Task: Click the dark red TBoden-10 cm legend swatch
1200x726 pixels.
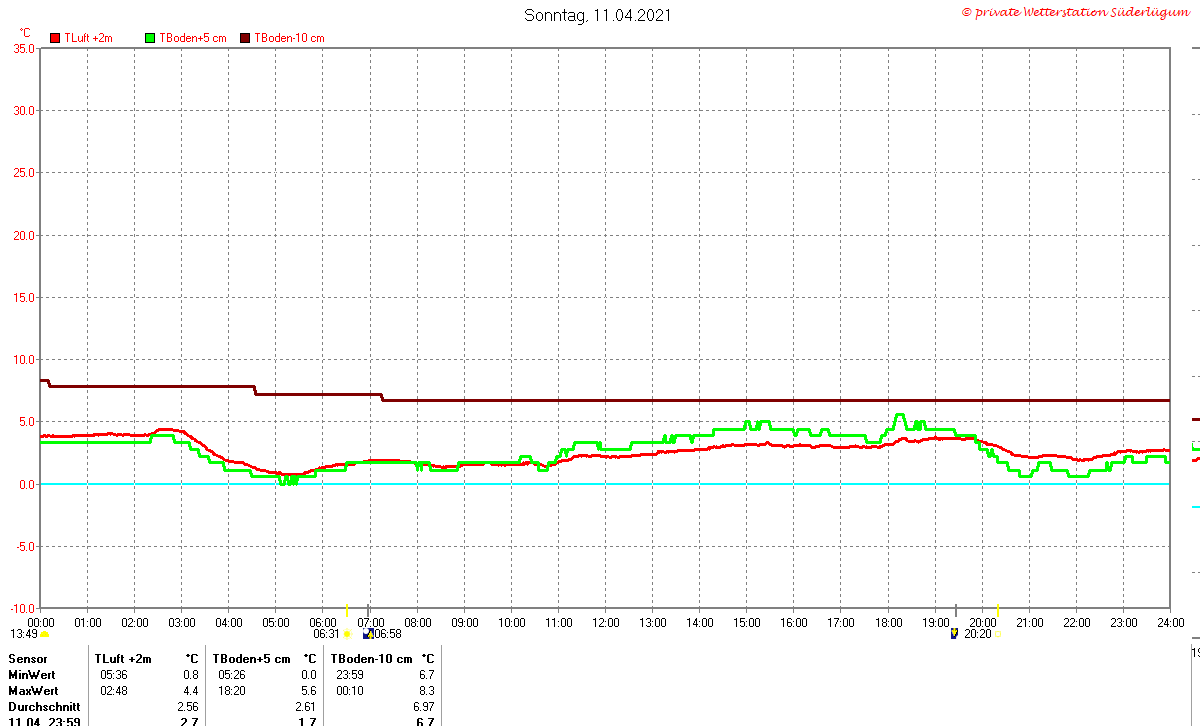Action: [246, 38]
